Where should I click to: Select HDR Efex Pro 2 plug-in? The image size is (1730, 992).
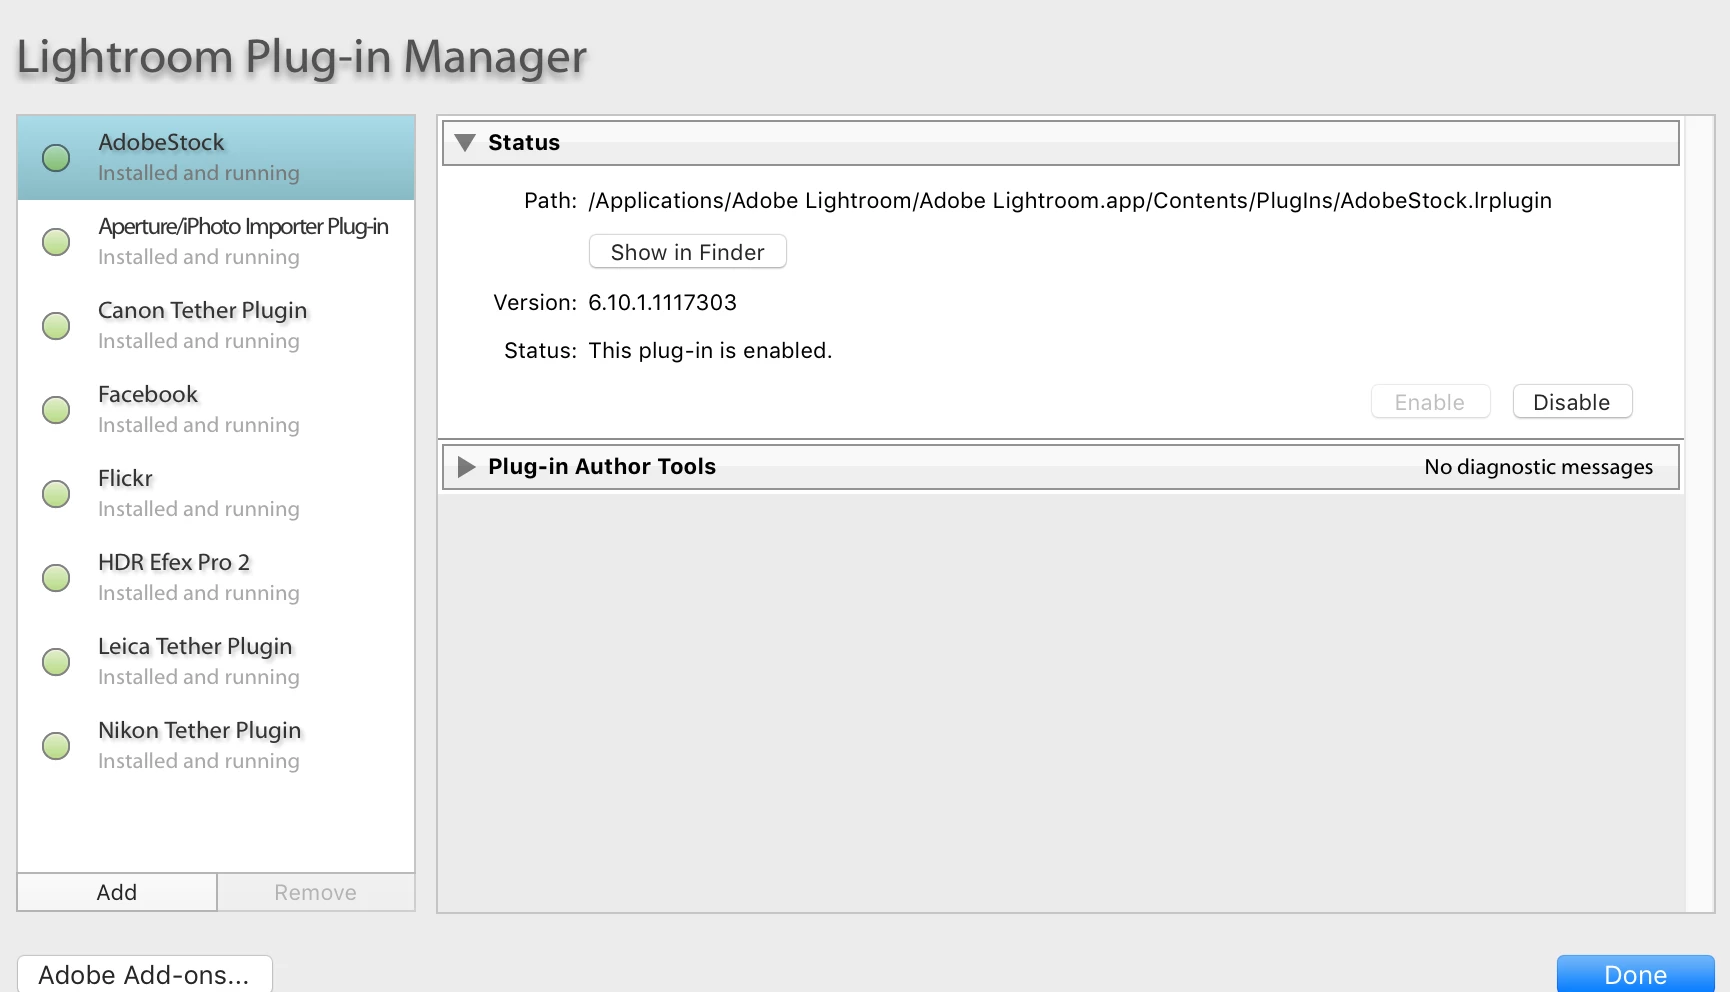(x=216, y=578)
